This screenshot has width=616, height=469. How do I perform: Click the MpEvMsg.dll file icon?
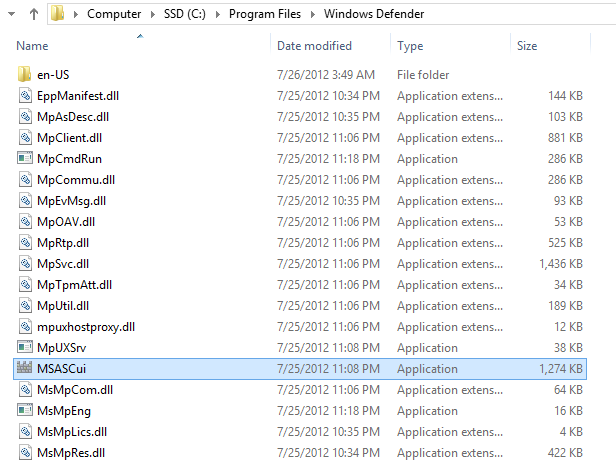(25, 200)
